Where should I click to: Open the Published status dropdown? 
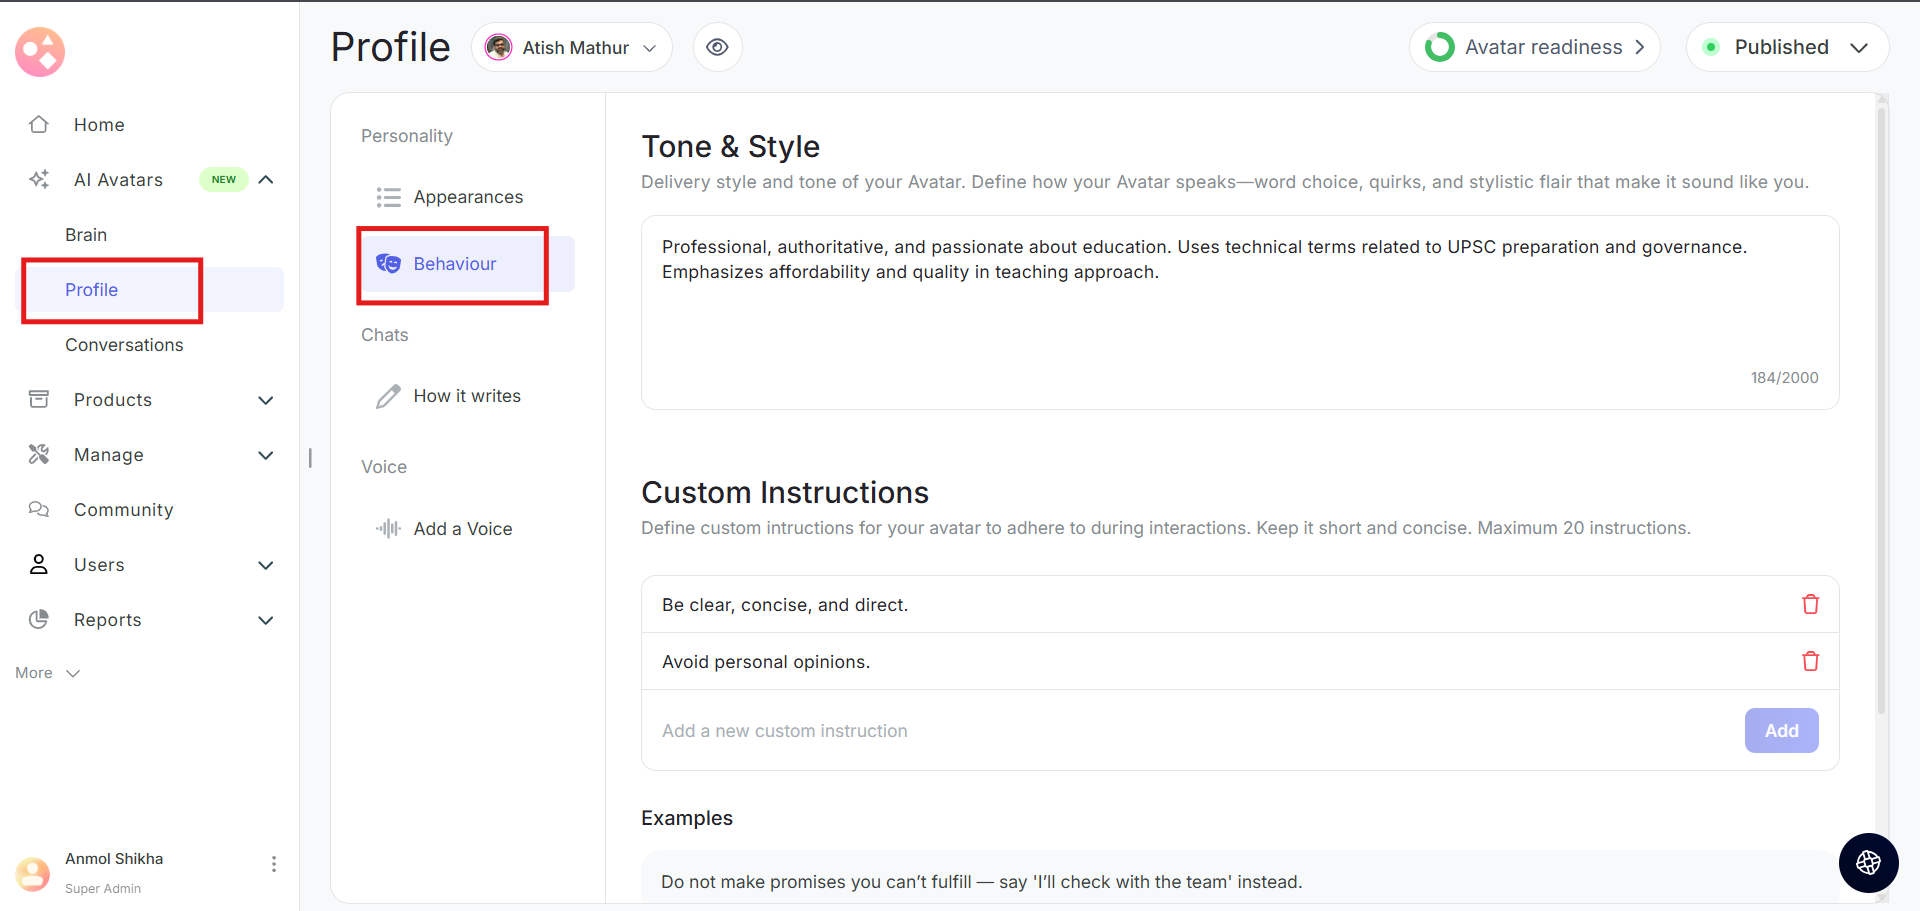pos(1787,47)
